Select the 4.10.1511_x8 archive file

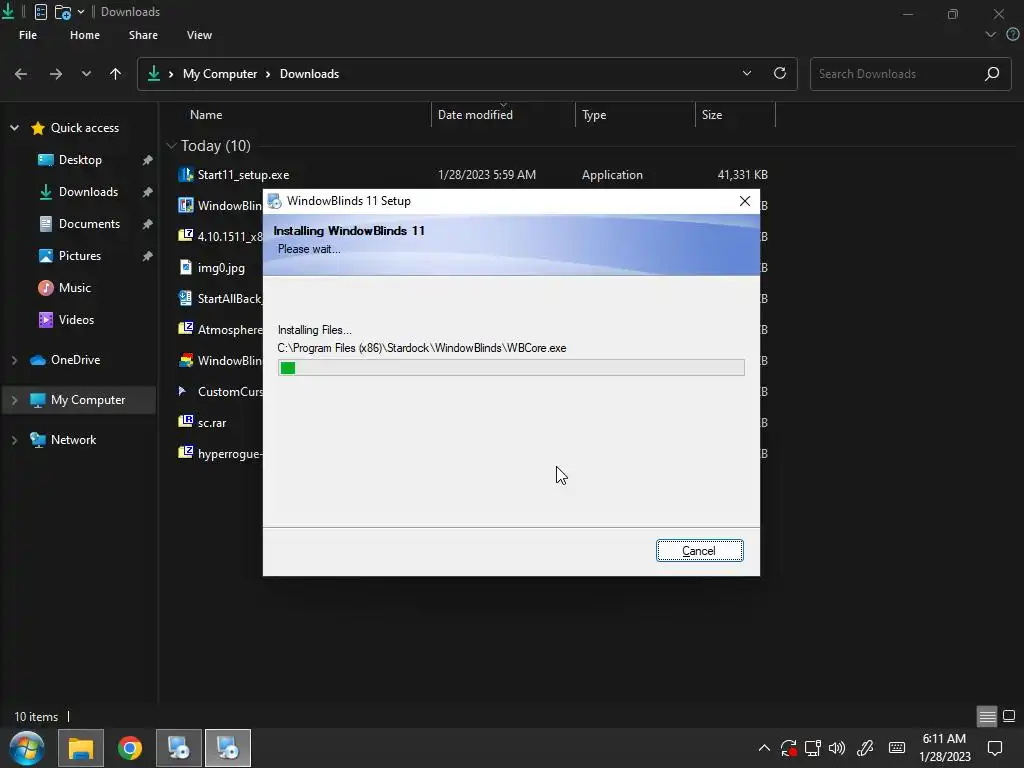(230, 237)
